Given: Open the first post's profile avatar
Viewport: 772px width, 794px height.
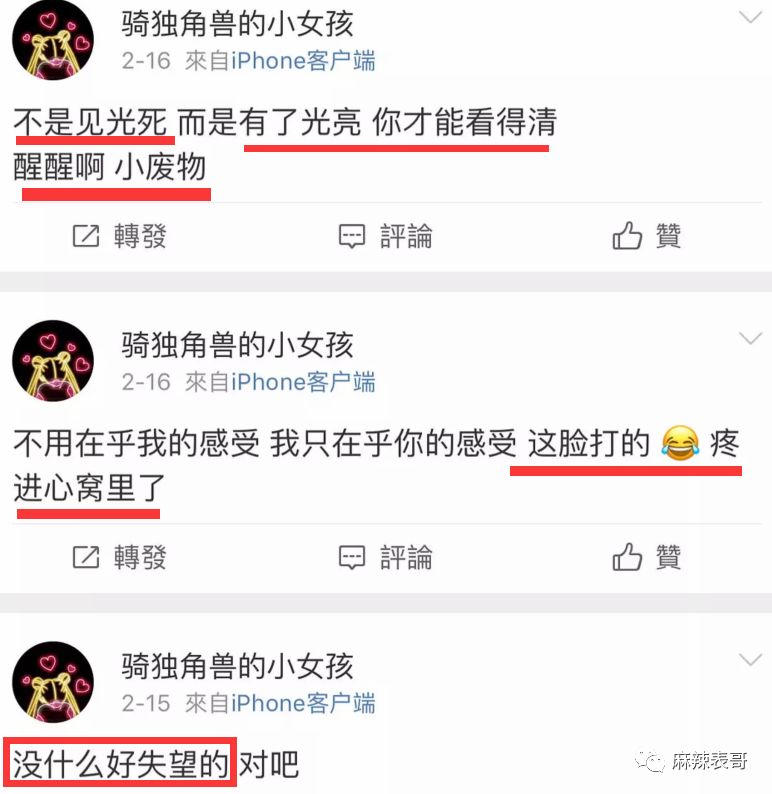Looking at the screenshot, I should pos(53,40).
